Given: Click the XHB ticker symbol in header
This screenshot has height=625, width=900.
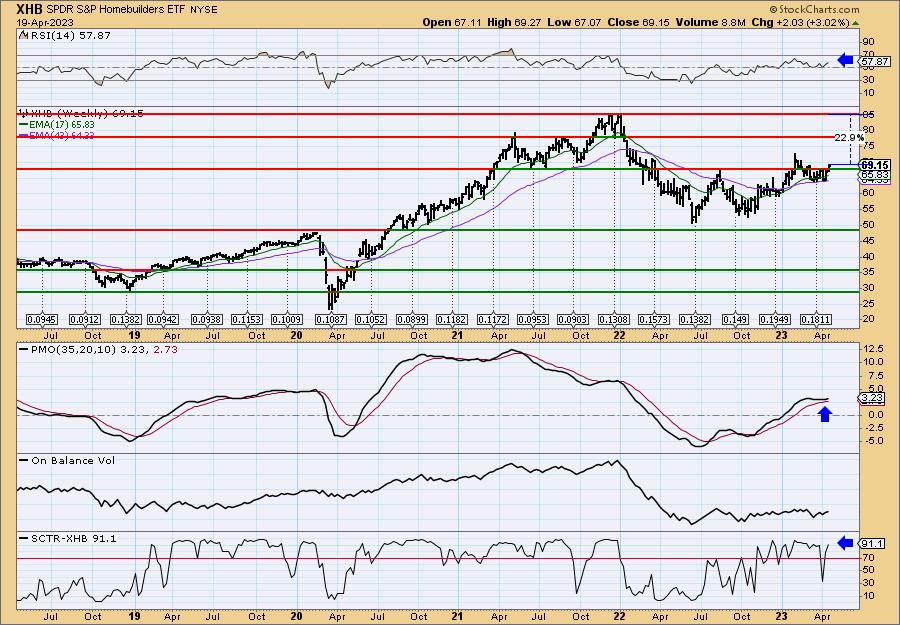Looking at the screenshot, I should point(31,9).
